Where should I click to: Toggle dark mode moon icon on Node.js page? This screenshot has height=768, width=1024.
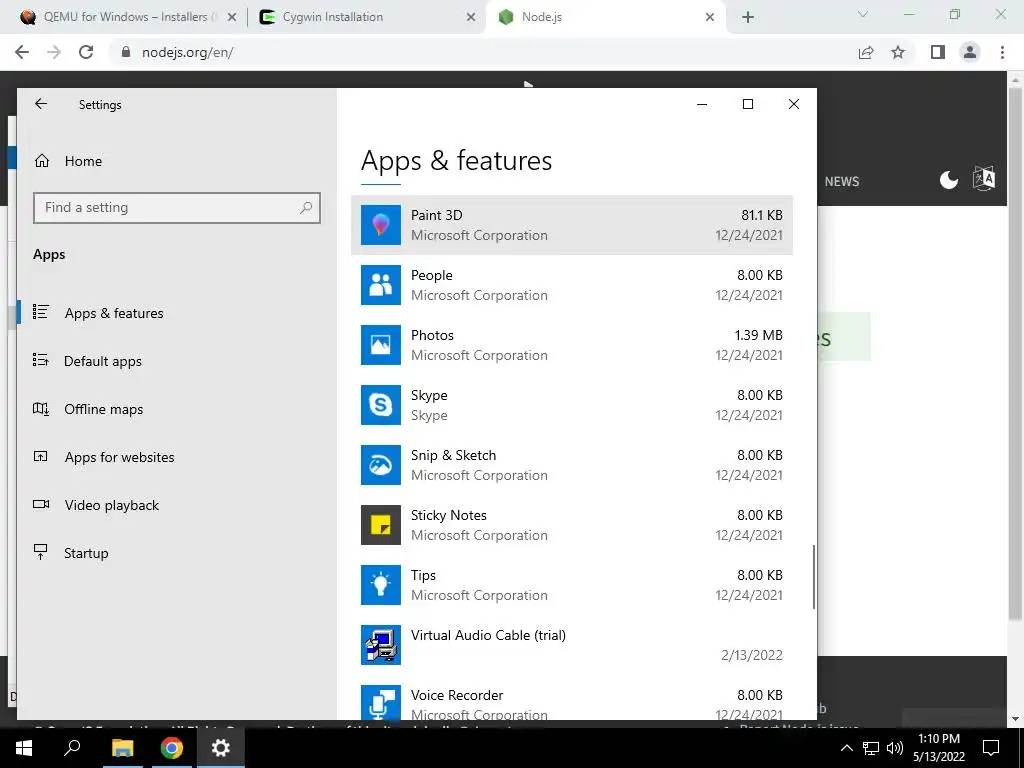click(x=949, y=180)
